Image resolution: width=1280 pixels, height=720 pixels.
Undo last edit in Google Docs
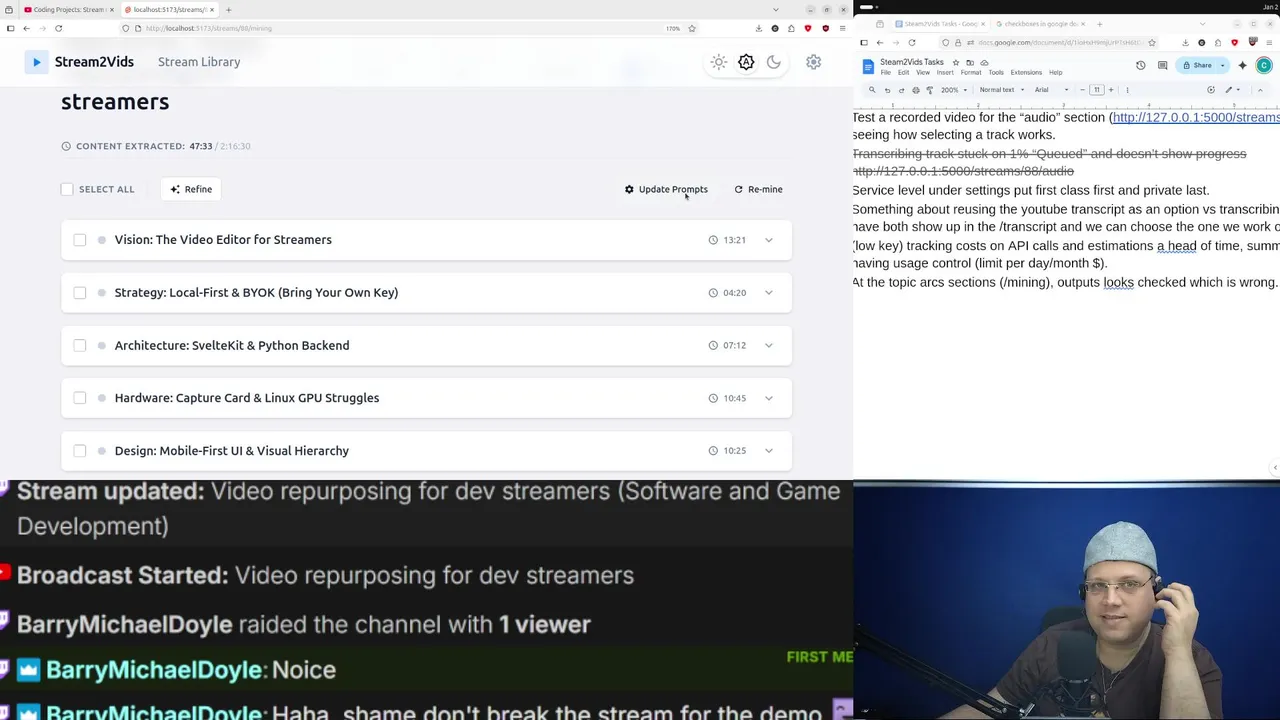point(887,90)
